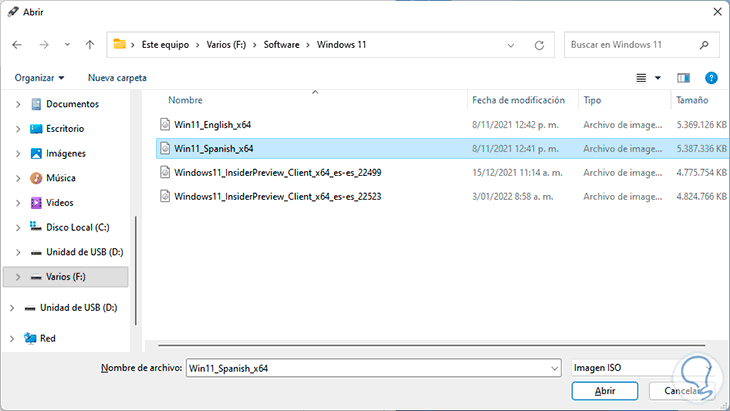Expand the Documentos tree node
730x411 pixels.
tap(18, 104)
